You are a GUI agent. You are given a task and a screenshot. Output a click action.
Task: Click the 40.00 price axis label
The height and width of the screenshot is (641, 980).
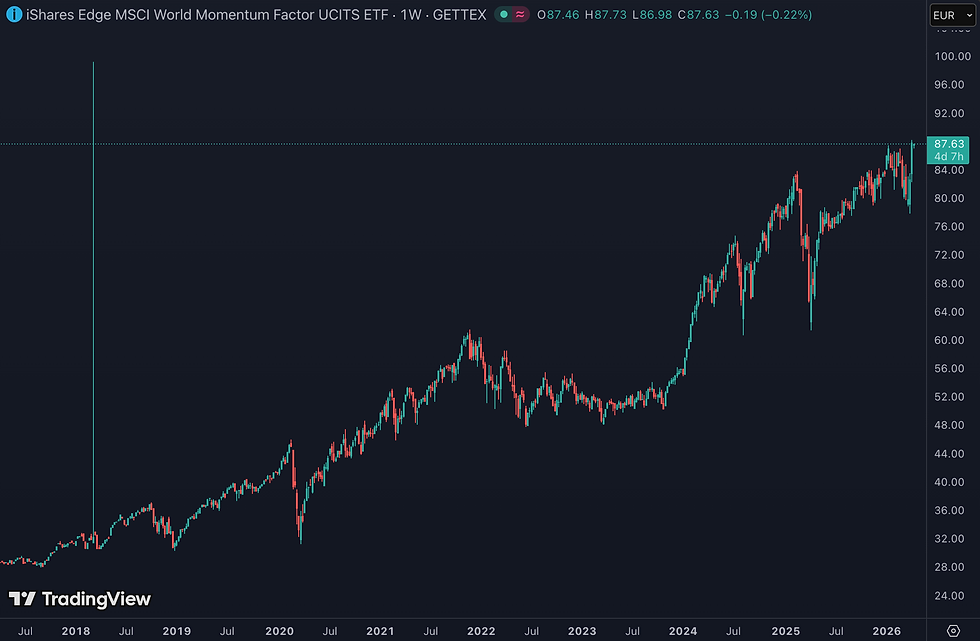(x=949, y=482)
